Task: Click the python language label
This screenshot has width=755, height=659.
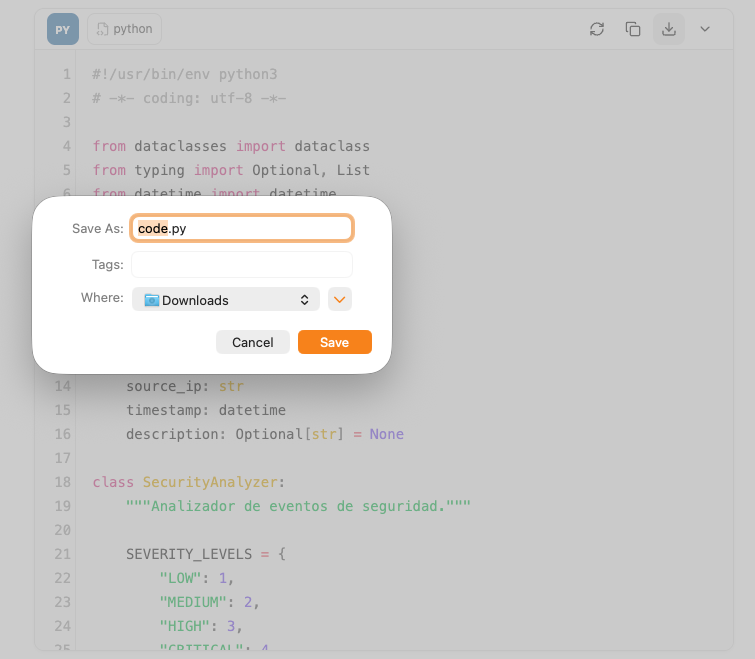Action: [124, 29]
